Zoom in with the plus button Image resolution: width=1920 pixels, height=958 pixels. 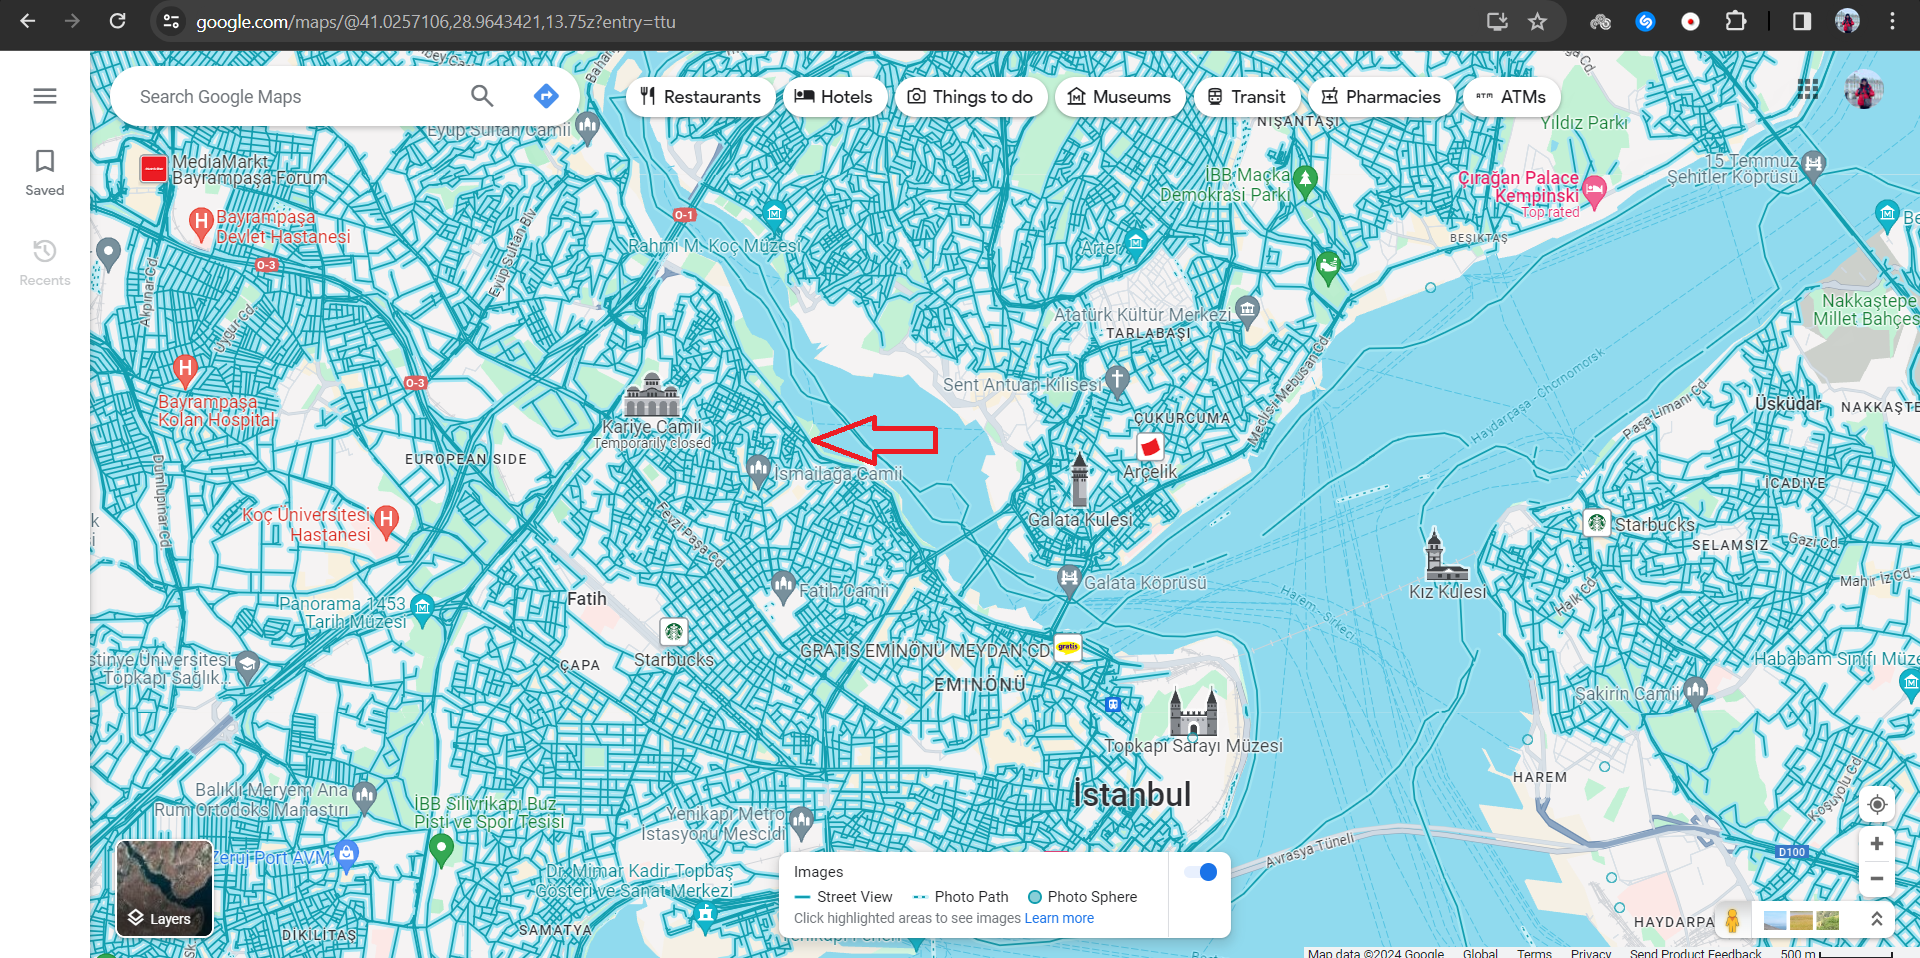1877,844
